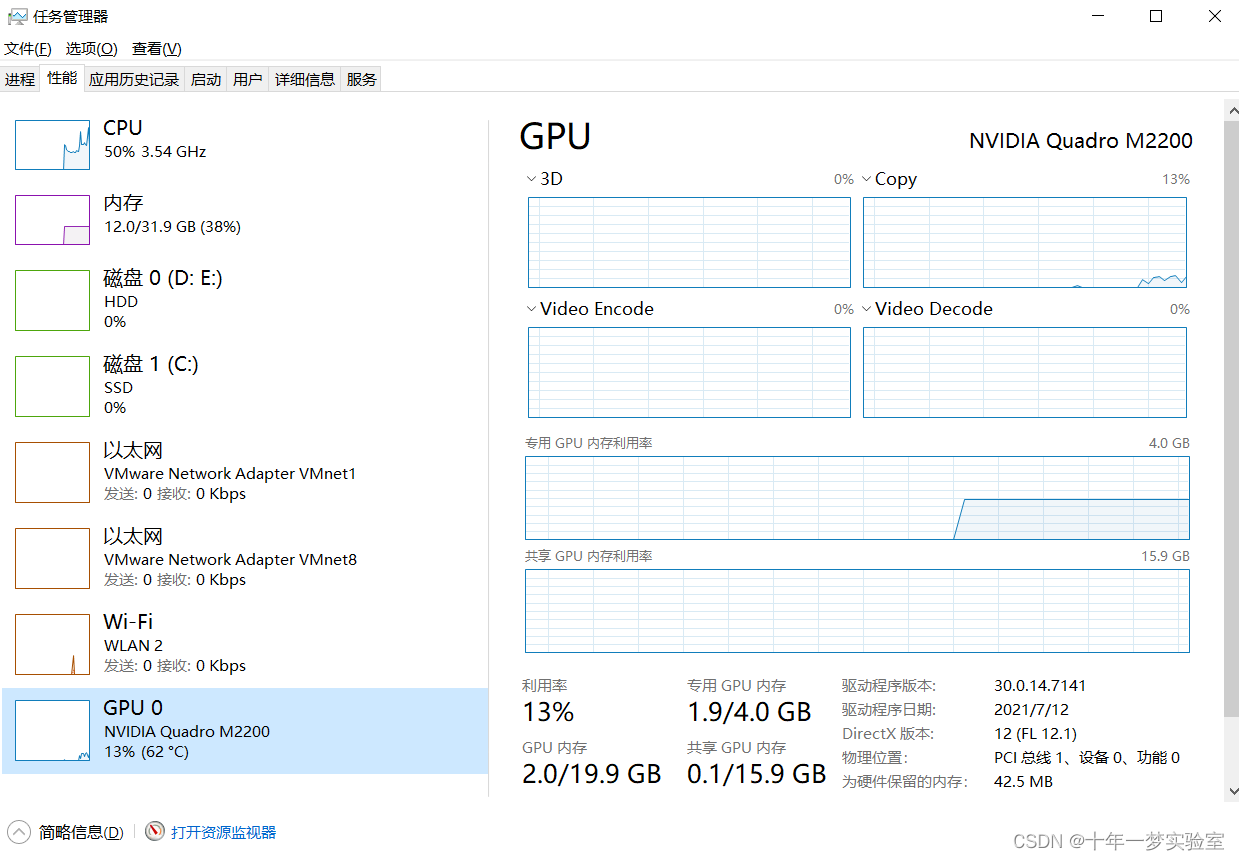
Task: Select the GPU 0 graph thumbnail
Action: (x=52, y=731)
